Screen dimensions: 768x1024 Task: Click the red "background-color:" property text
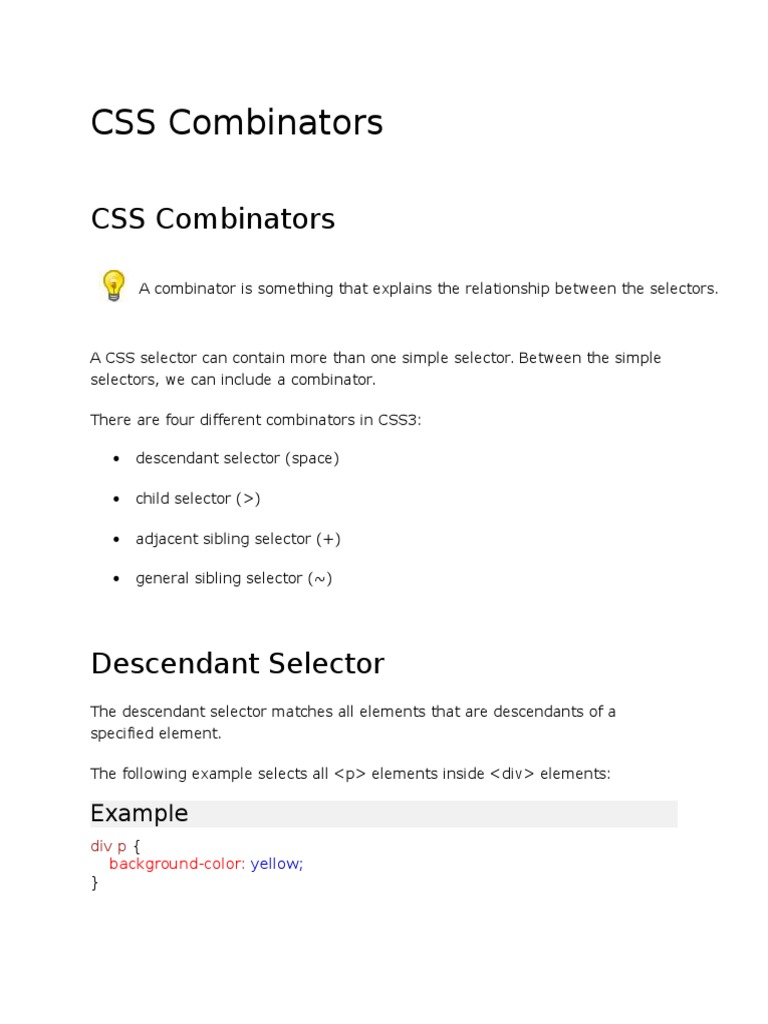coord(177,864)
